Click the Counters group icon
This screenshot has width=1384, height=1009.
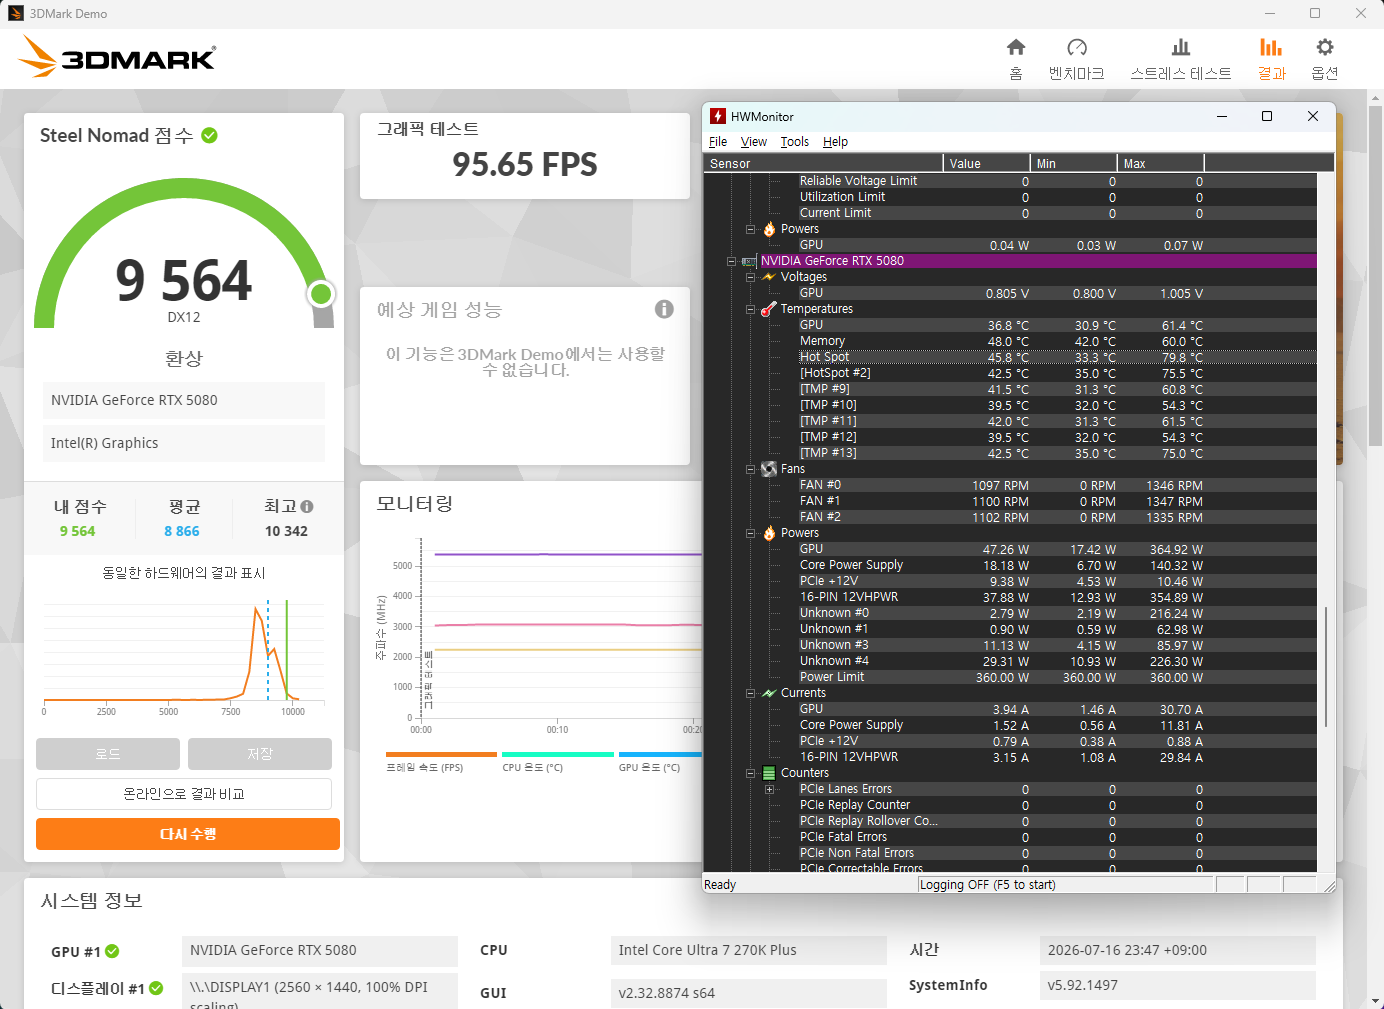769,773
